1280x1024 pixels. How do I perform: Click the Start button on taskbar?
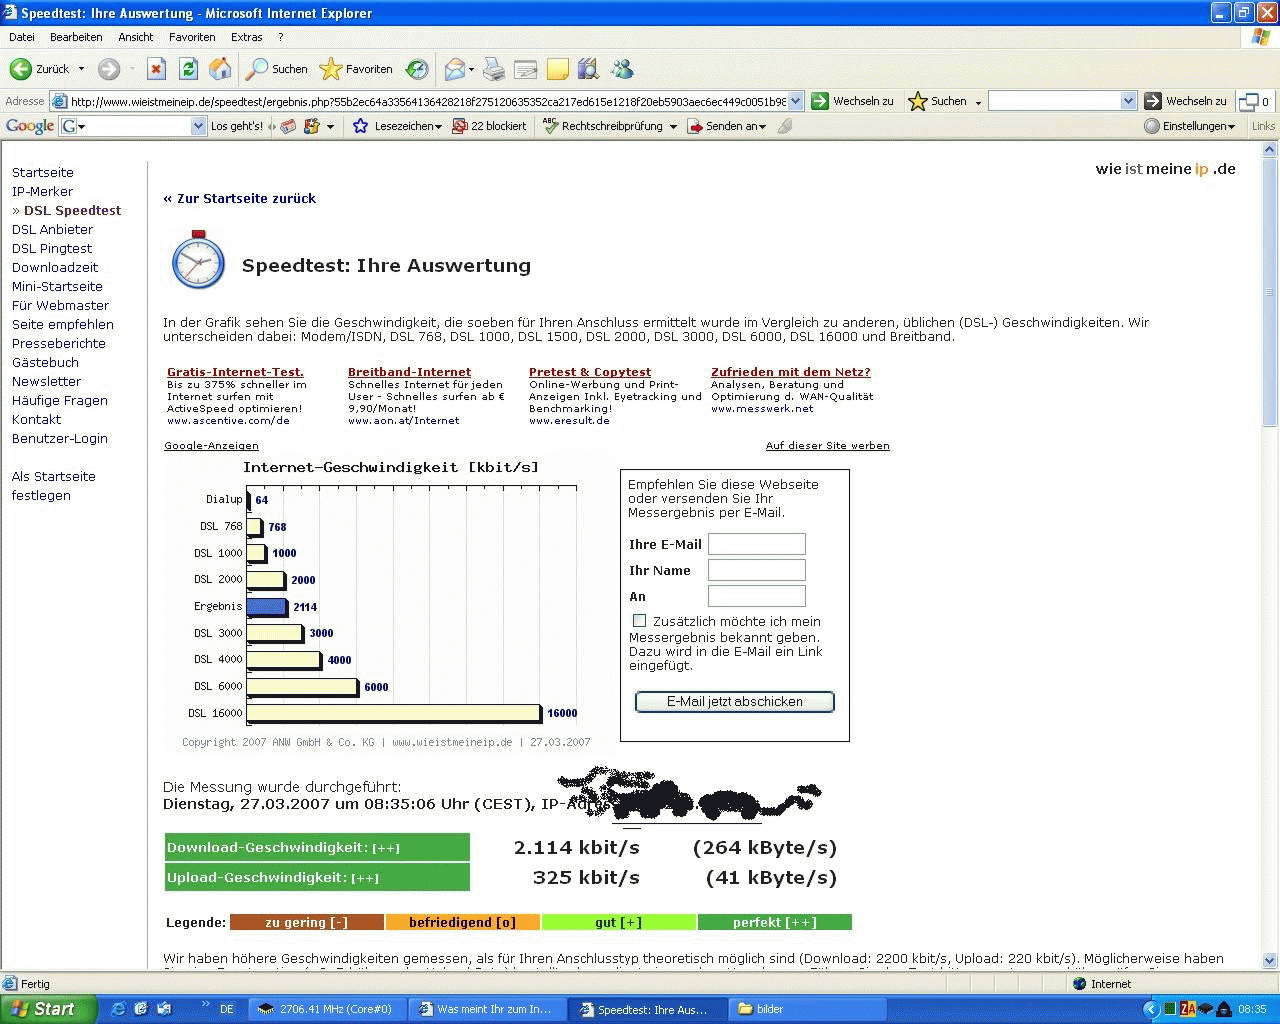point(48,1009)
